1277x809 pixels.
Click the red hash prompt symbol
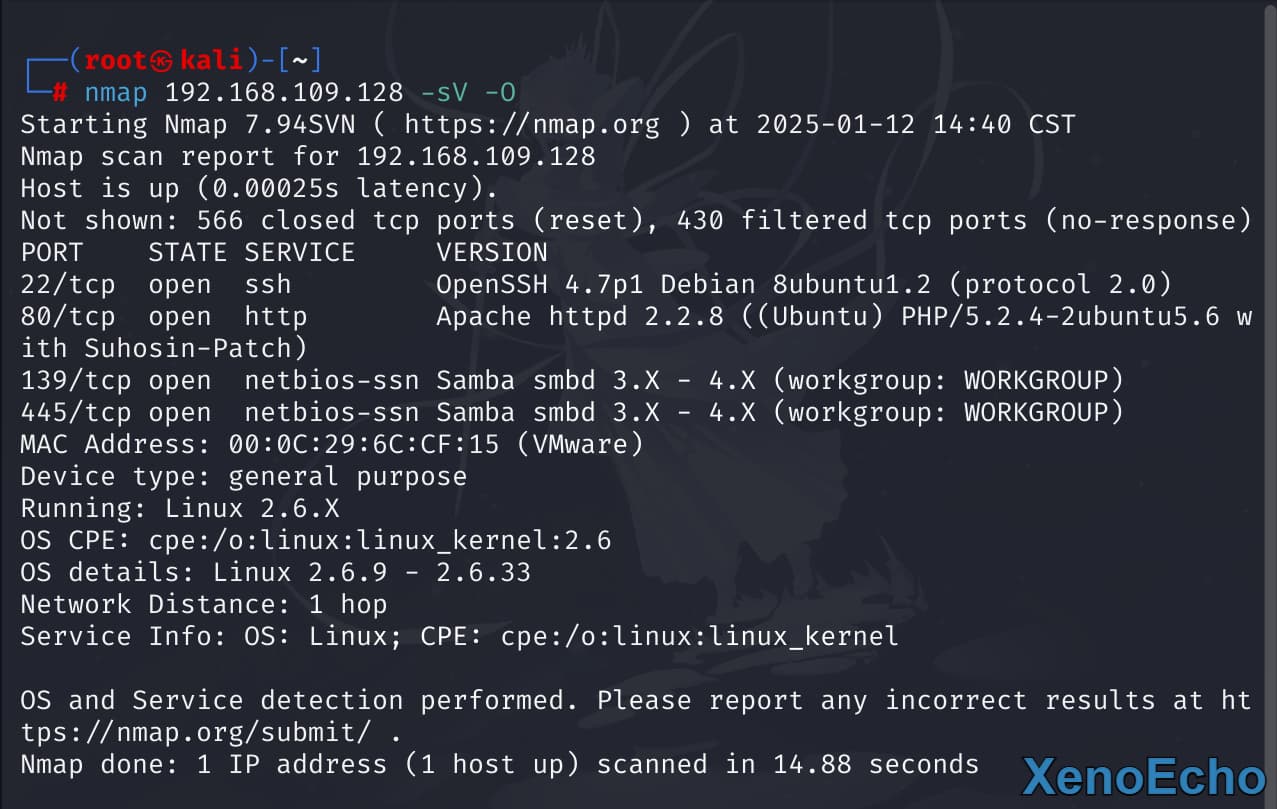pyautogui.click(x=60, y=93)
